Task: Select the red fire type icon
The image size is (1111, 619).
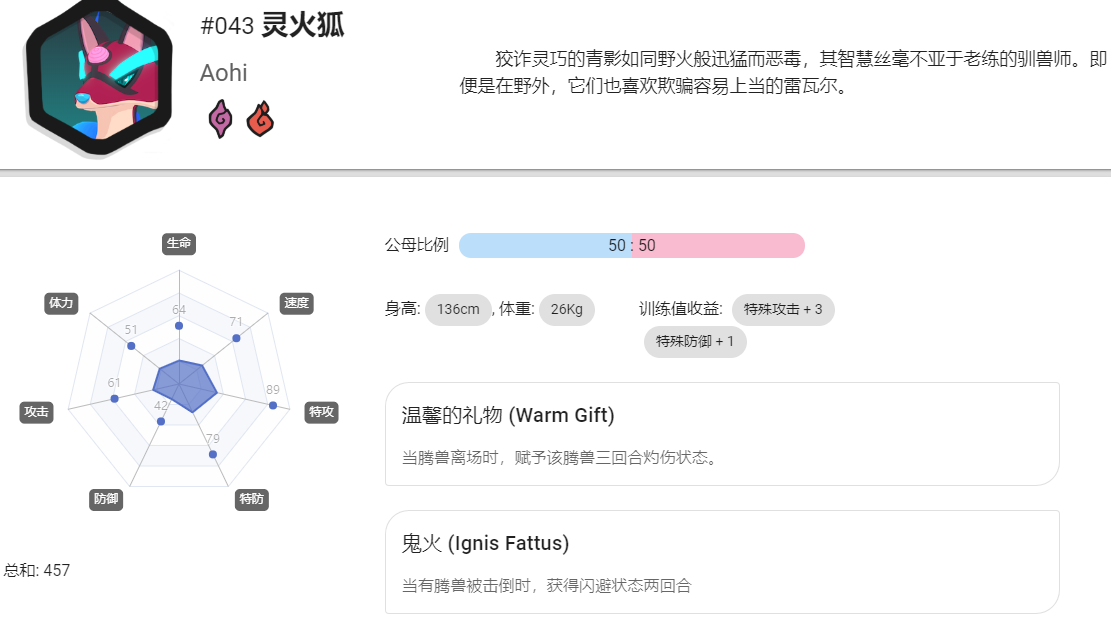Action: (260, 119)
